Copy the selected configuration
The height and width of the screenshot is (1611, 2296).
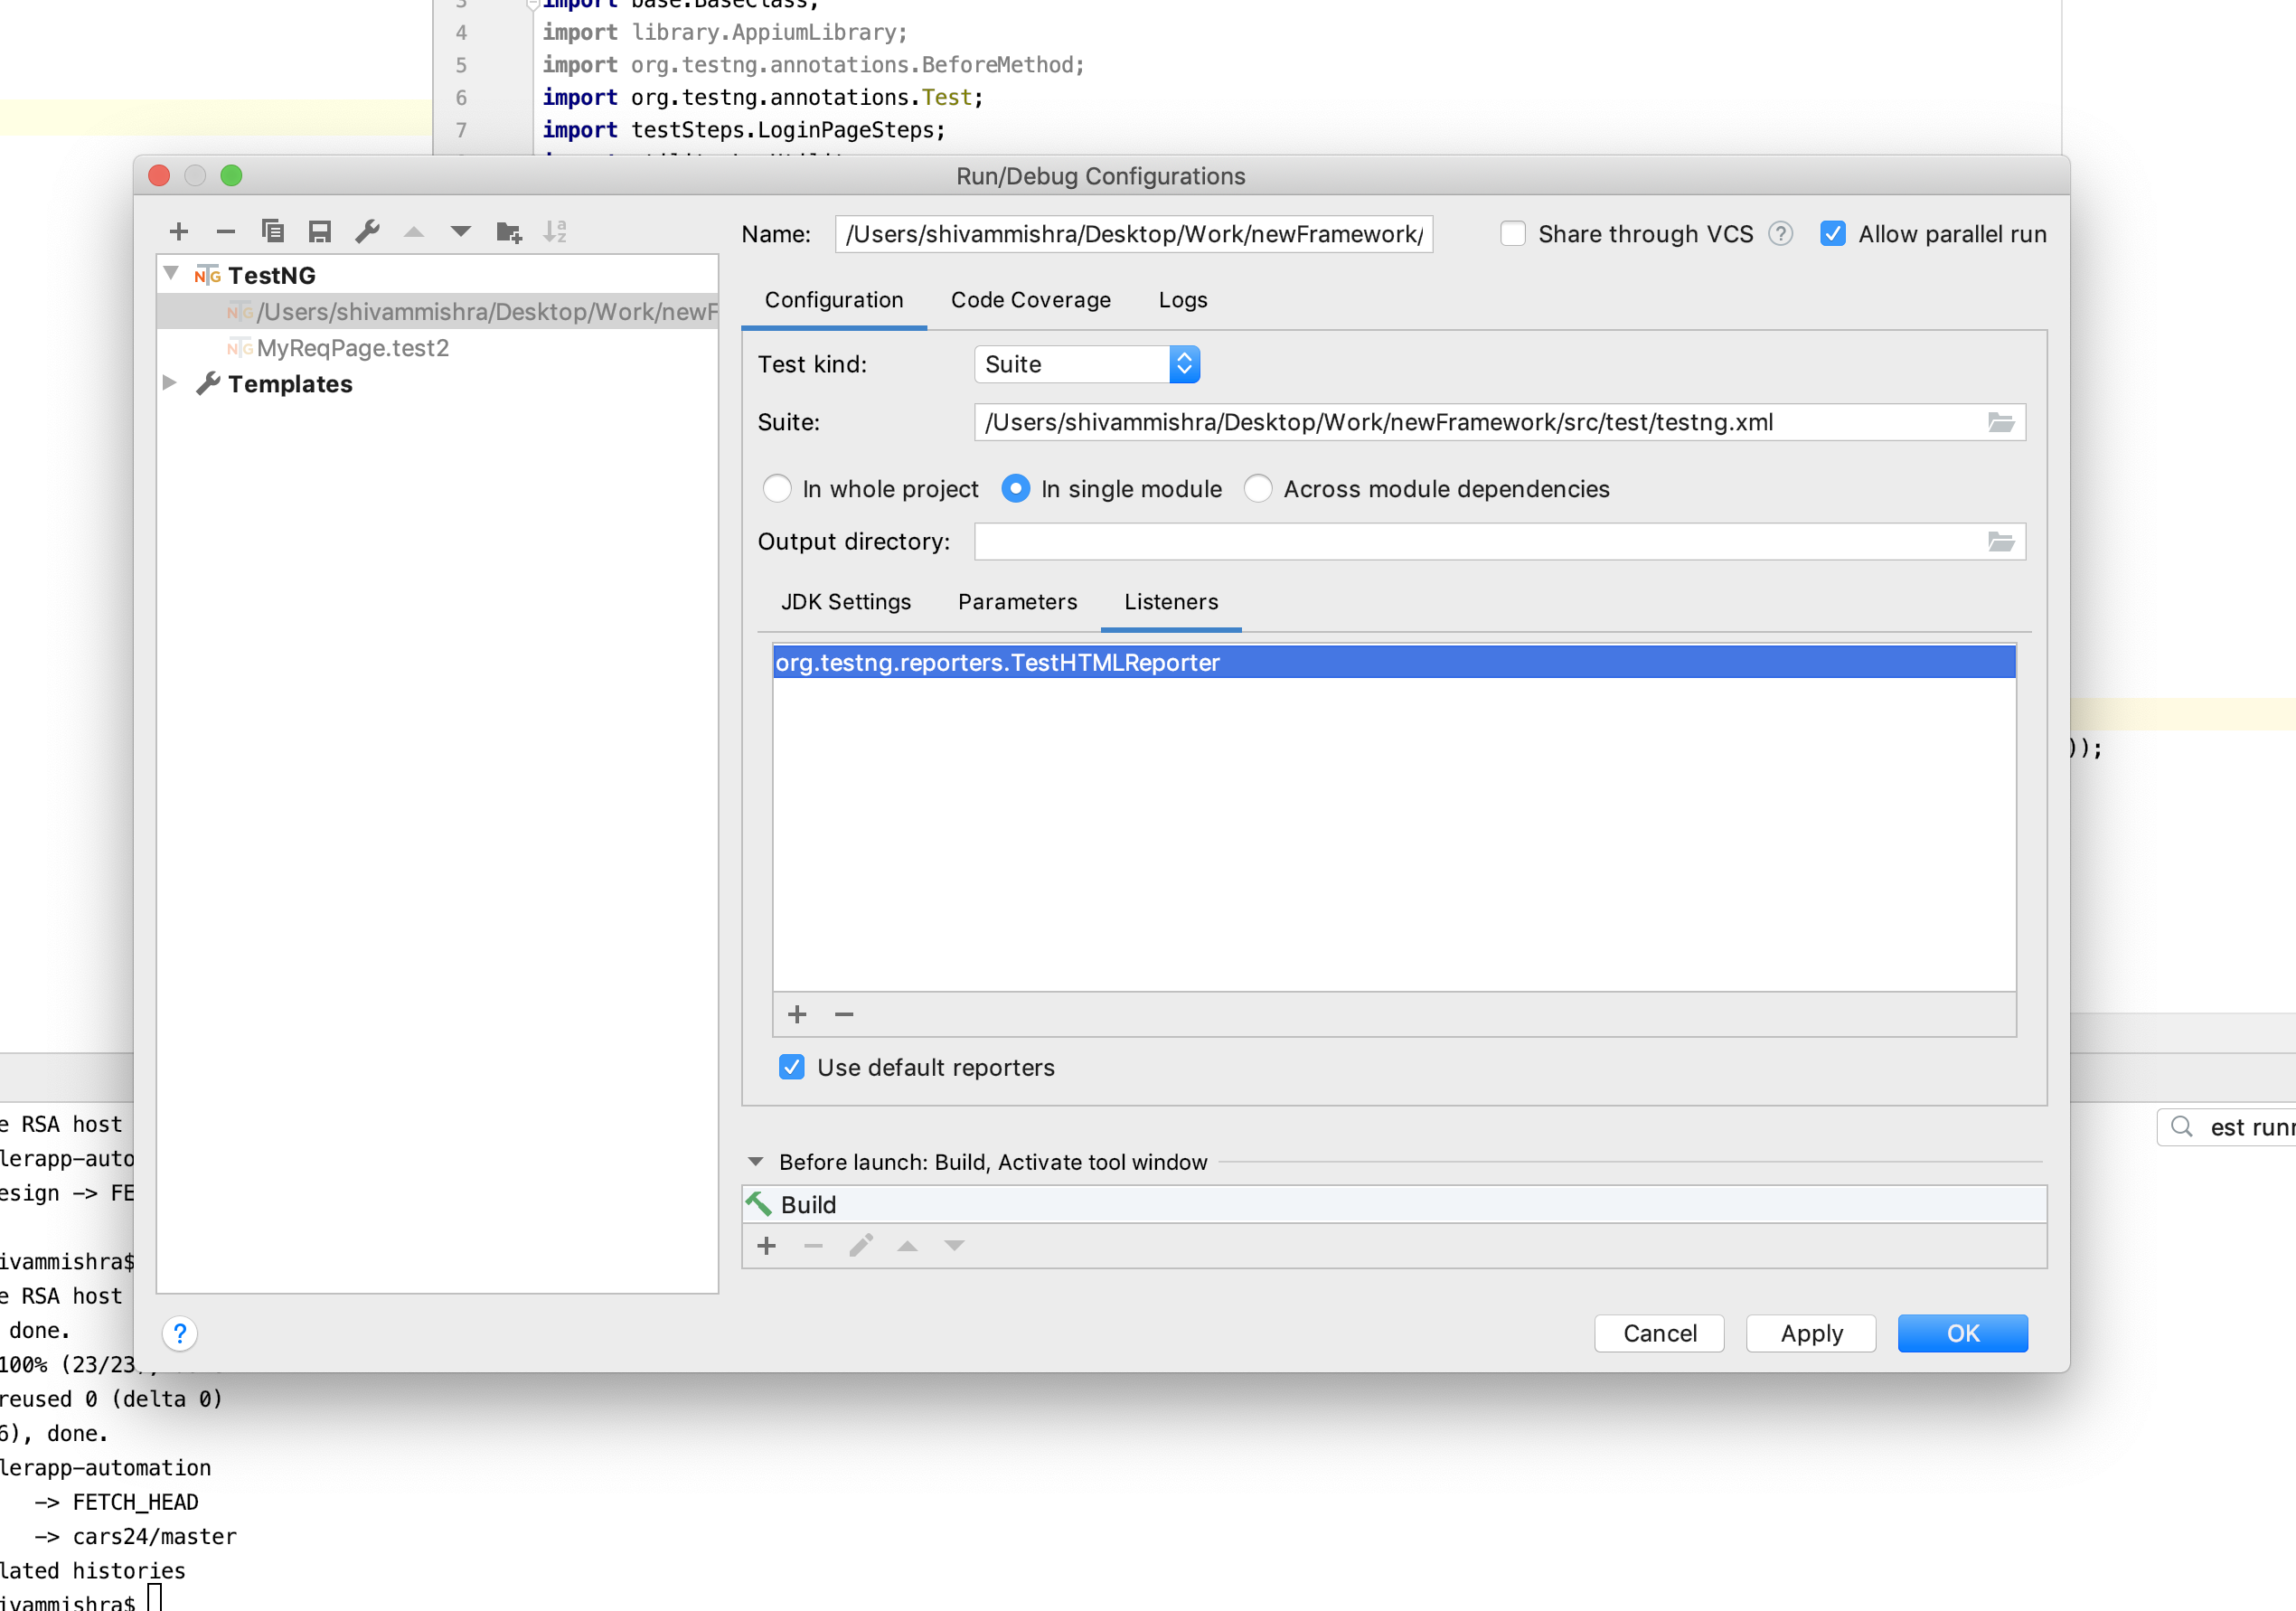pos(273,232)
